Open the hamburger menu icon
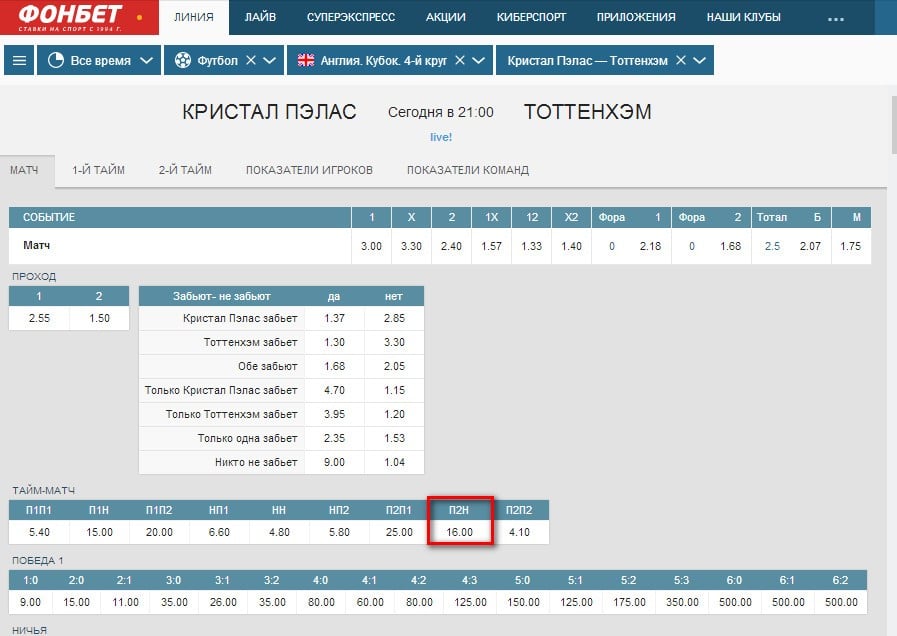897x636 pixels. click(x=19, y=60)
